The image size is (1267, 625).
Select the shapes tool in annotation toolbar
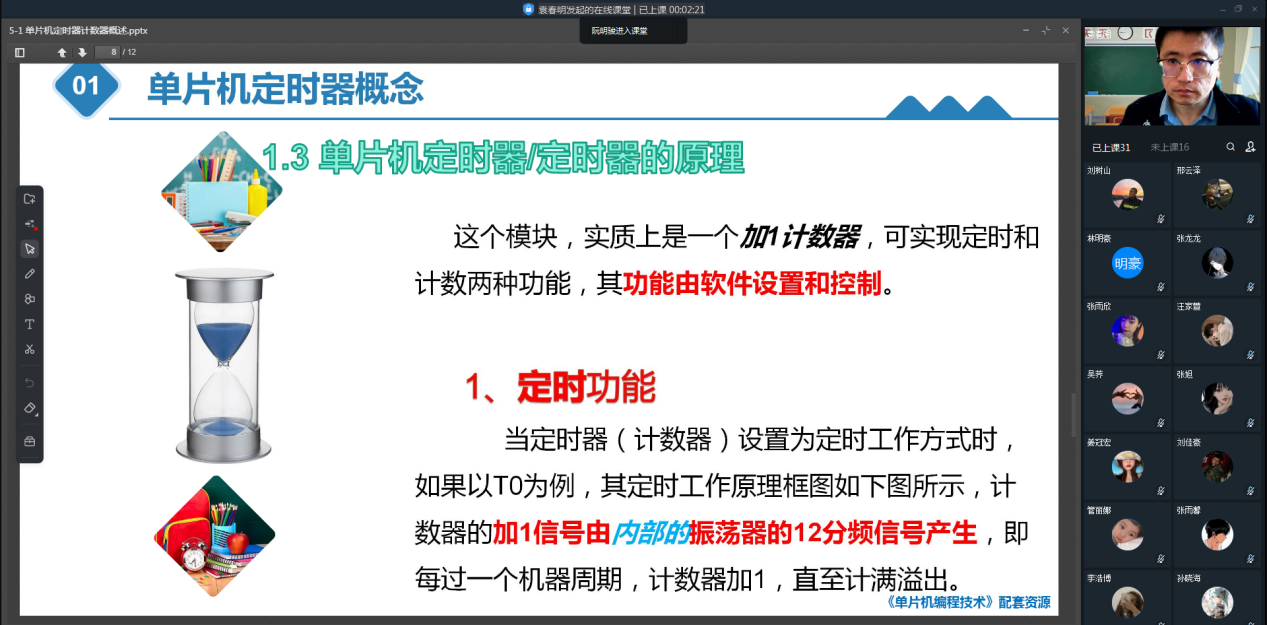pyautogui.click(x=30, y=299)
